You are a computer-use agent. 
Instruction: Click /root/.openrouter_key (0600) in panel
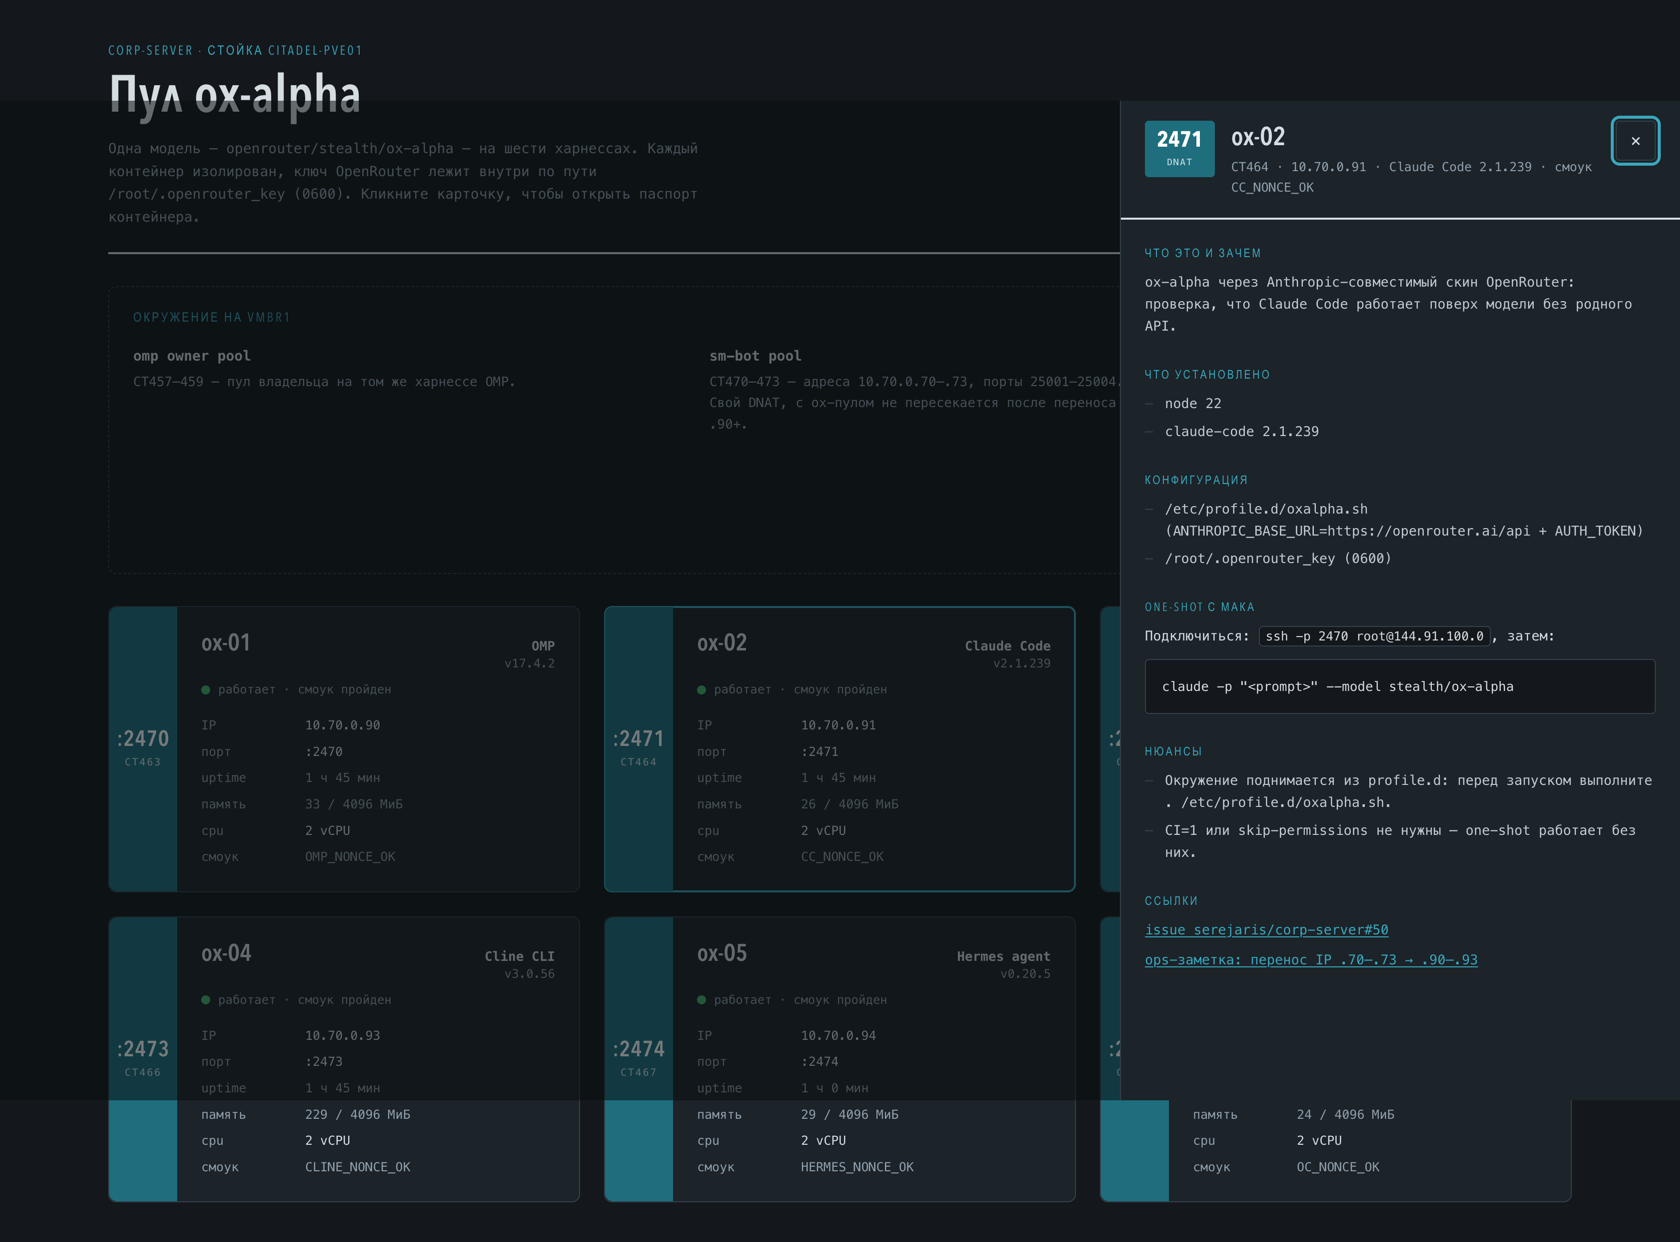point(1278,558)
